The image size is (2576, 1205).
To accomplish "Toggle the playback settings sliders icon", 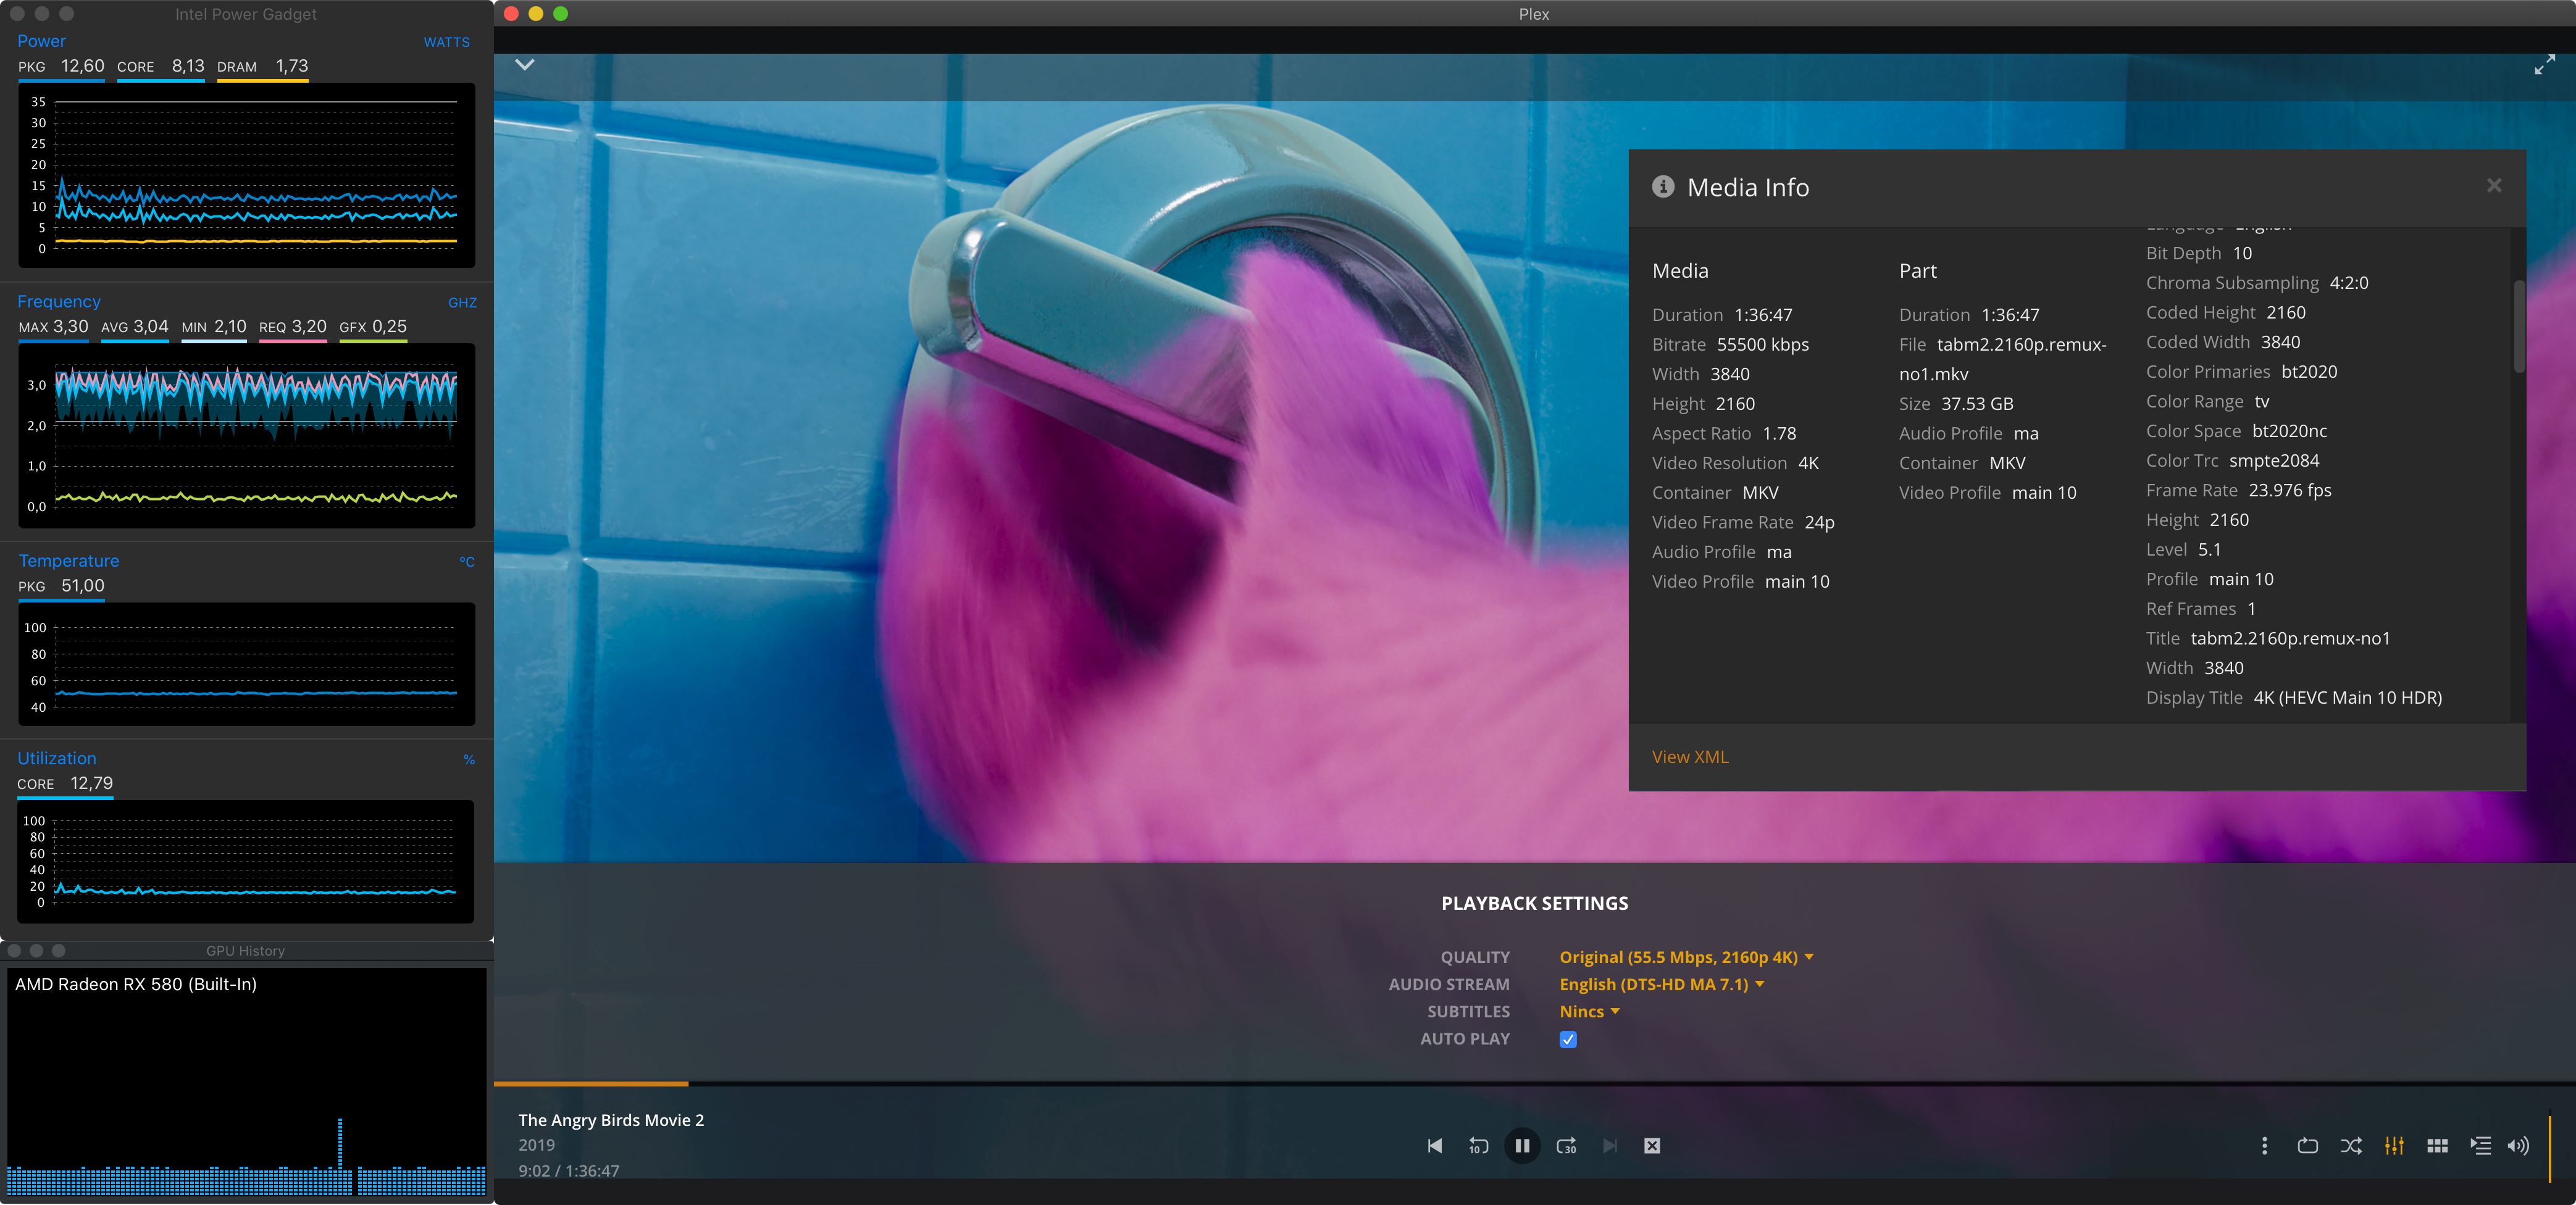I will pyautogui.click(x=2394, y=1146).
